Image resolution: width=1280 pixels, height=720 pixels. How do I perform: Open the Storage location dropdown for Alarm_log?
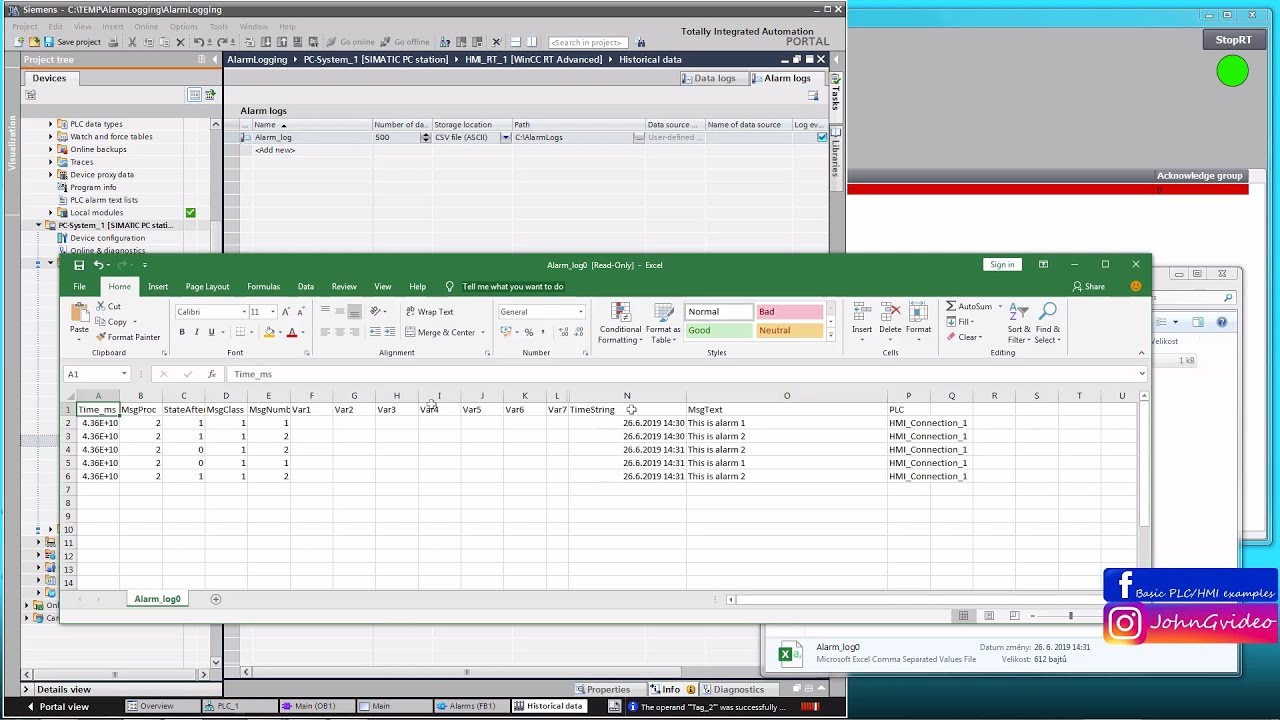tap(505, 137)
